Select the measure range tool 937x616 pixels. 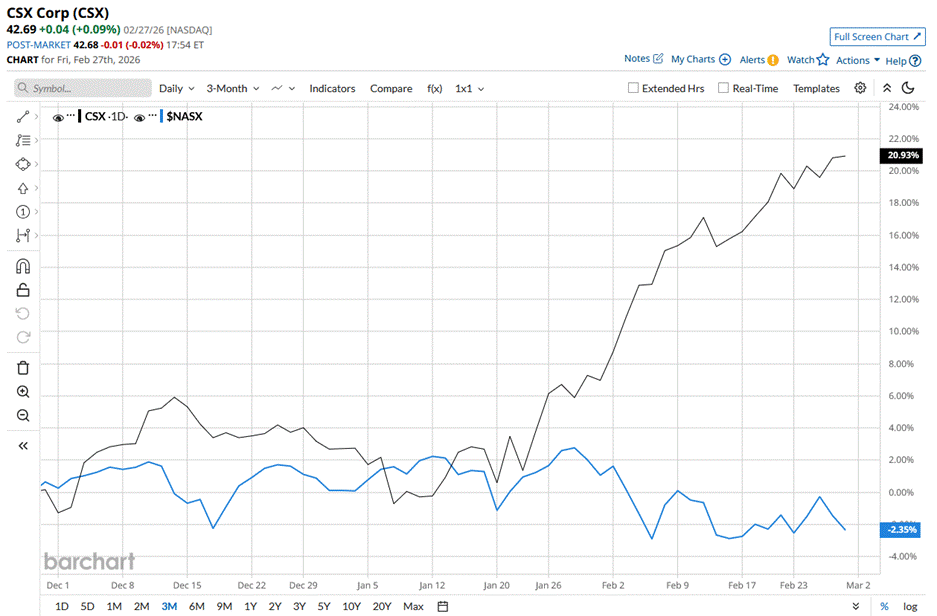[x=23, y=235]
